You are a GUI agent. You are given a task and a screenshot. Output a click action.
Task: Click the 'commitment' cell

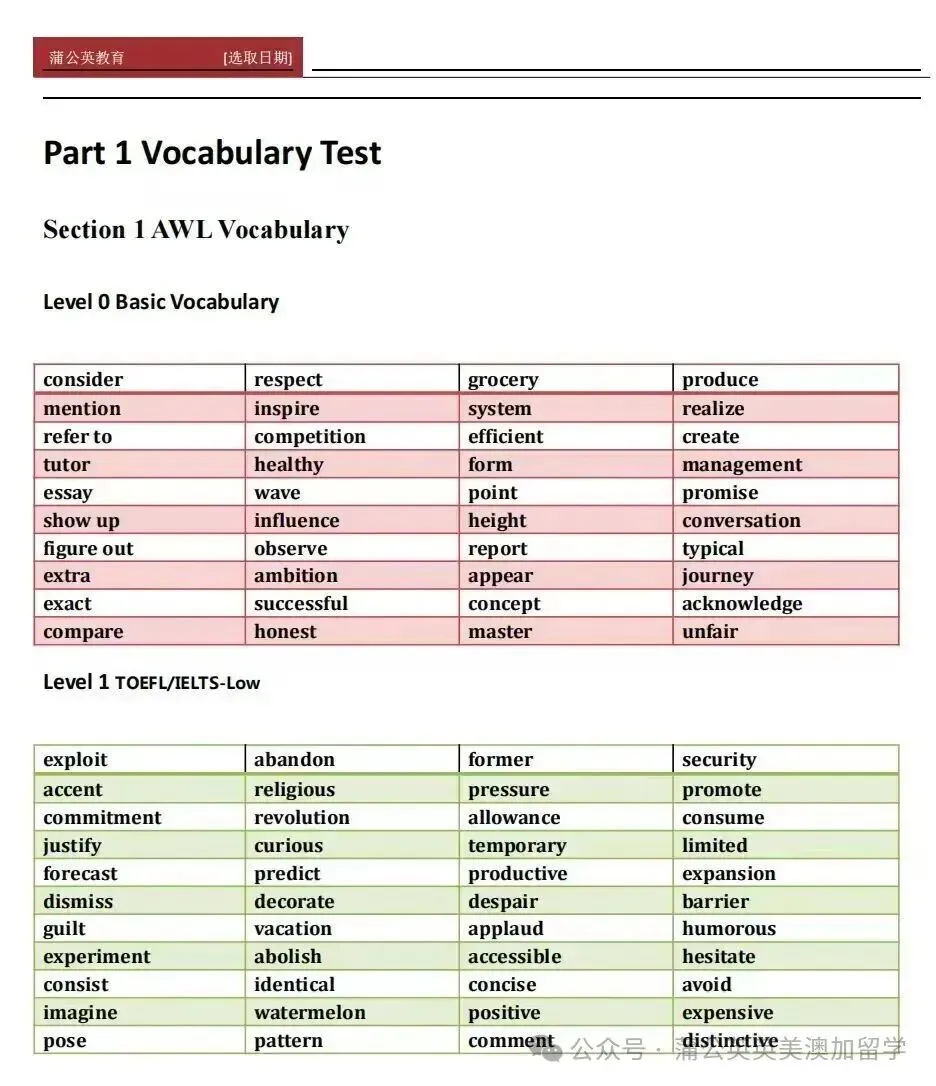[140, 817]
